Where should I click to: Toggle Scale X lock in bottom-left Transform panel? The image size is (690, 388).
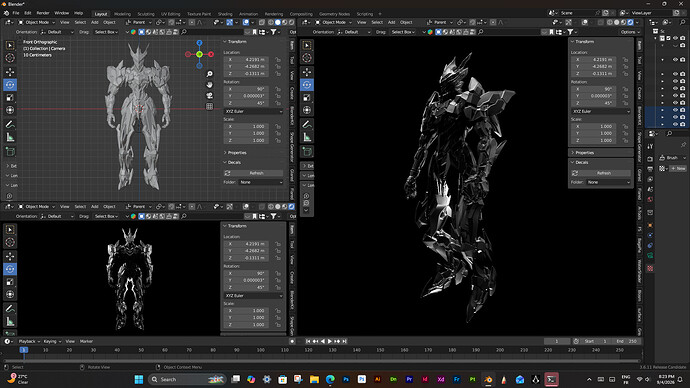pyautogui.click(x=278, y=311)
